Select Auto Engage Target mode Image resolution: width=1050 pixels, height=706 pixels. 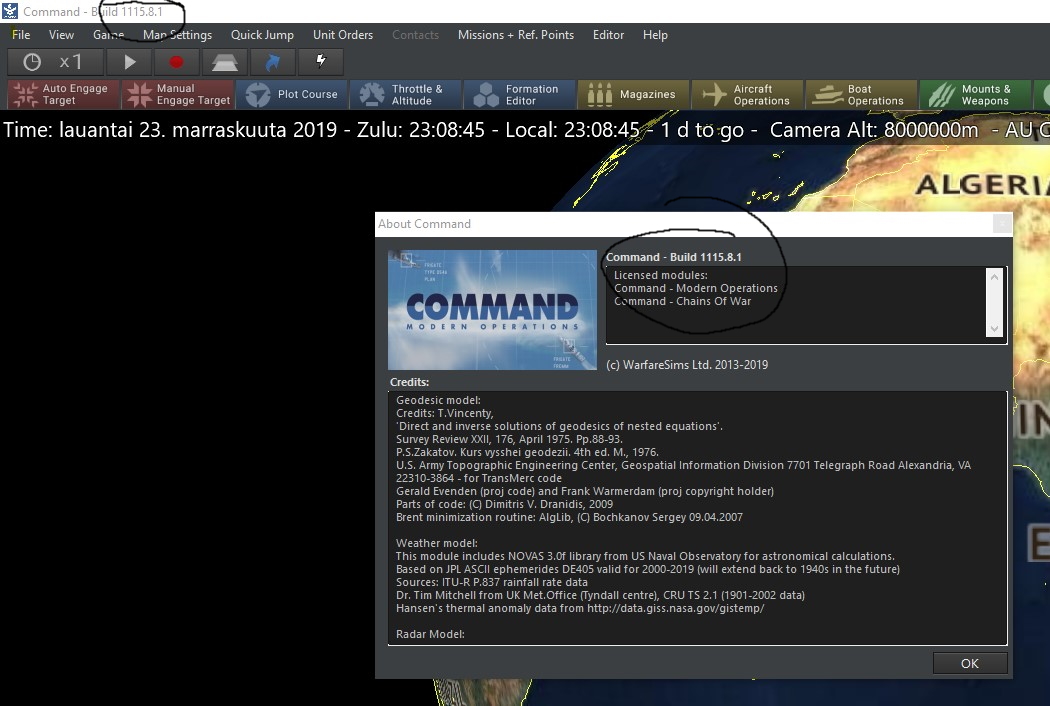point(62,94)
